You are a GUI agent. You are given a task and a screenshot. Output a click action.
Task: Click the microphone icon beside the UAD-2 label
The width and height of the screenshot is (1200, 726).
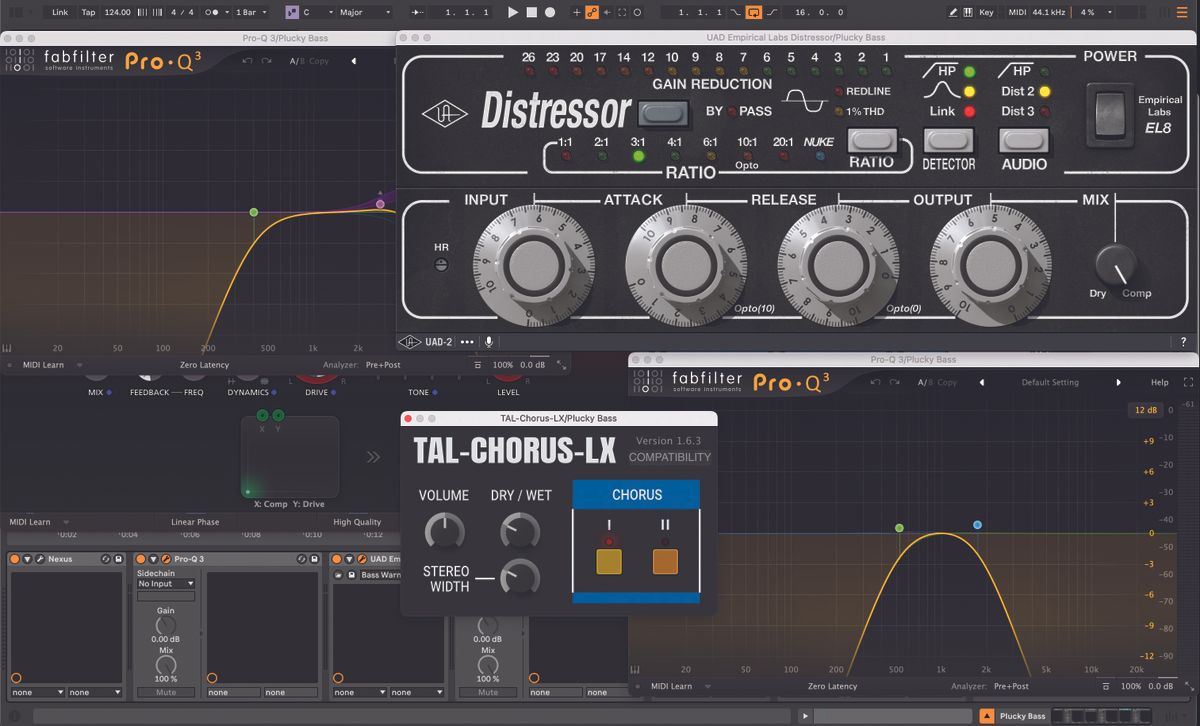tap(489, 341)
